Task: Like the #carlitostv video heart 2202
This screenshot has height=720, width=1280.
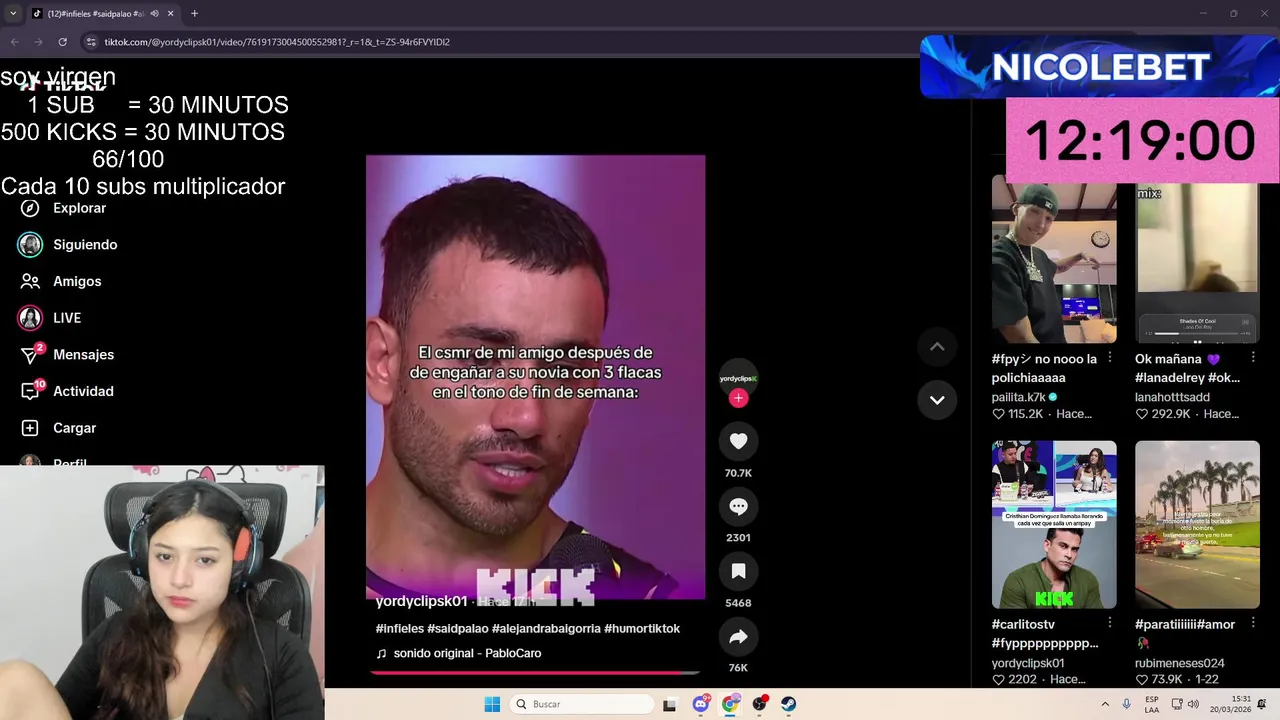Action: pos(998,680)
